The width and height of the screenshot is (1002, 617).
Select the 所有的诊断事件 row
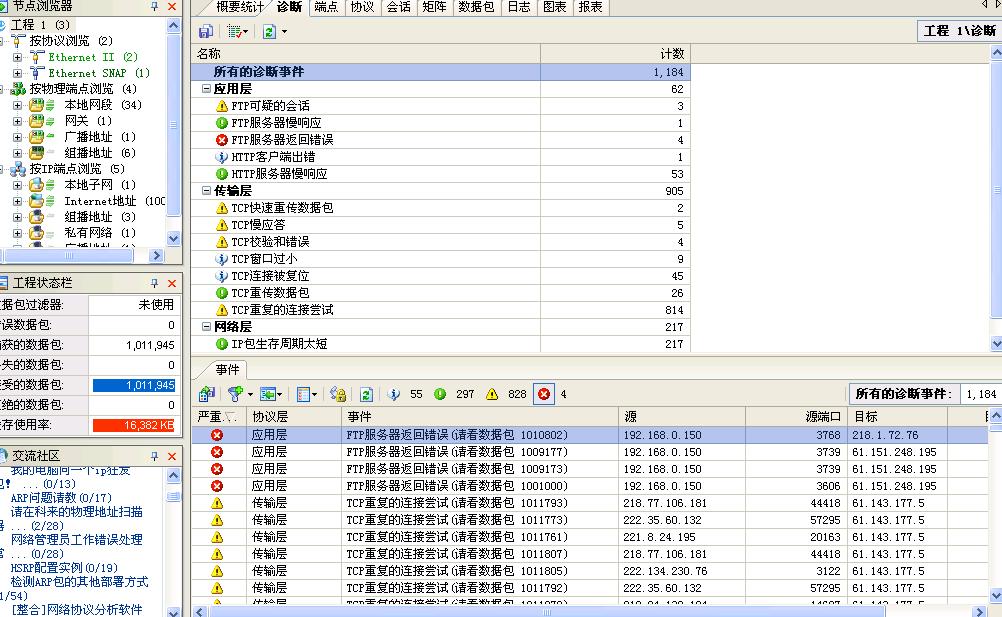441,72
